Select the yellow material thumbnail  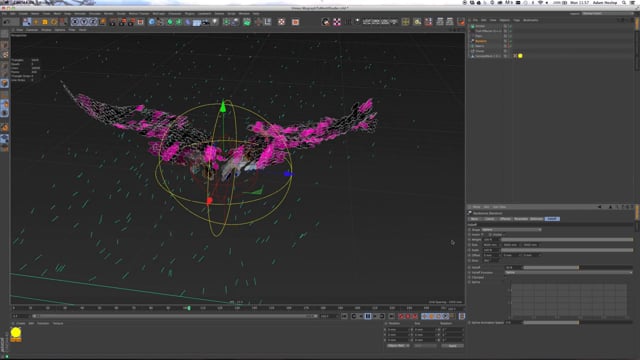click(16, 333)
